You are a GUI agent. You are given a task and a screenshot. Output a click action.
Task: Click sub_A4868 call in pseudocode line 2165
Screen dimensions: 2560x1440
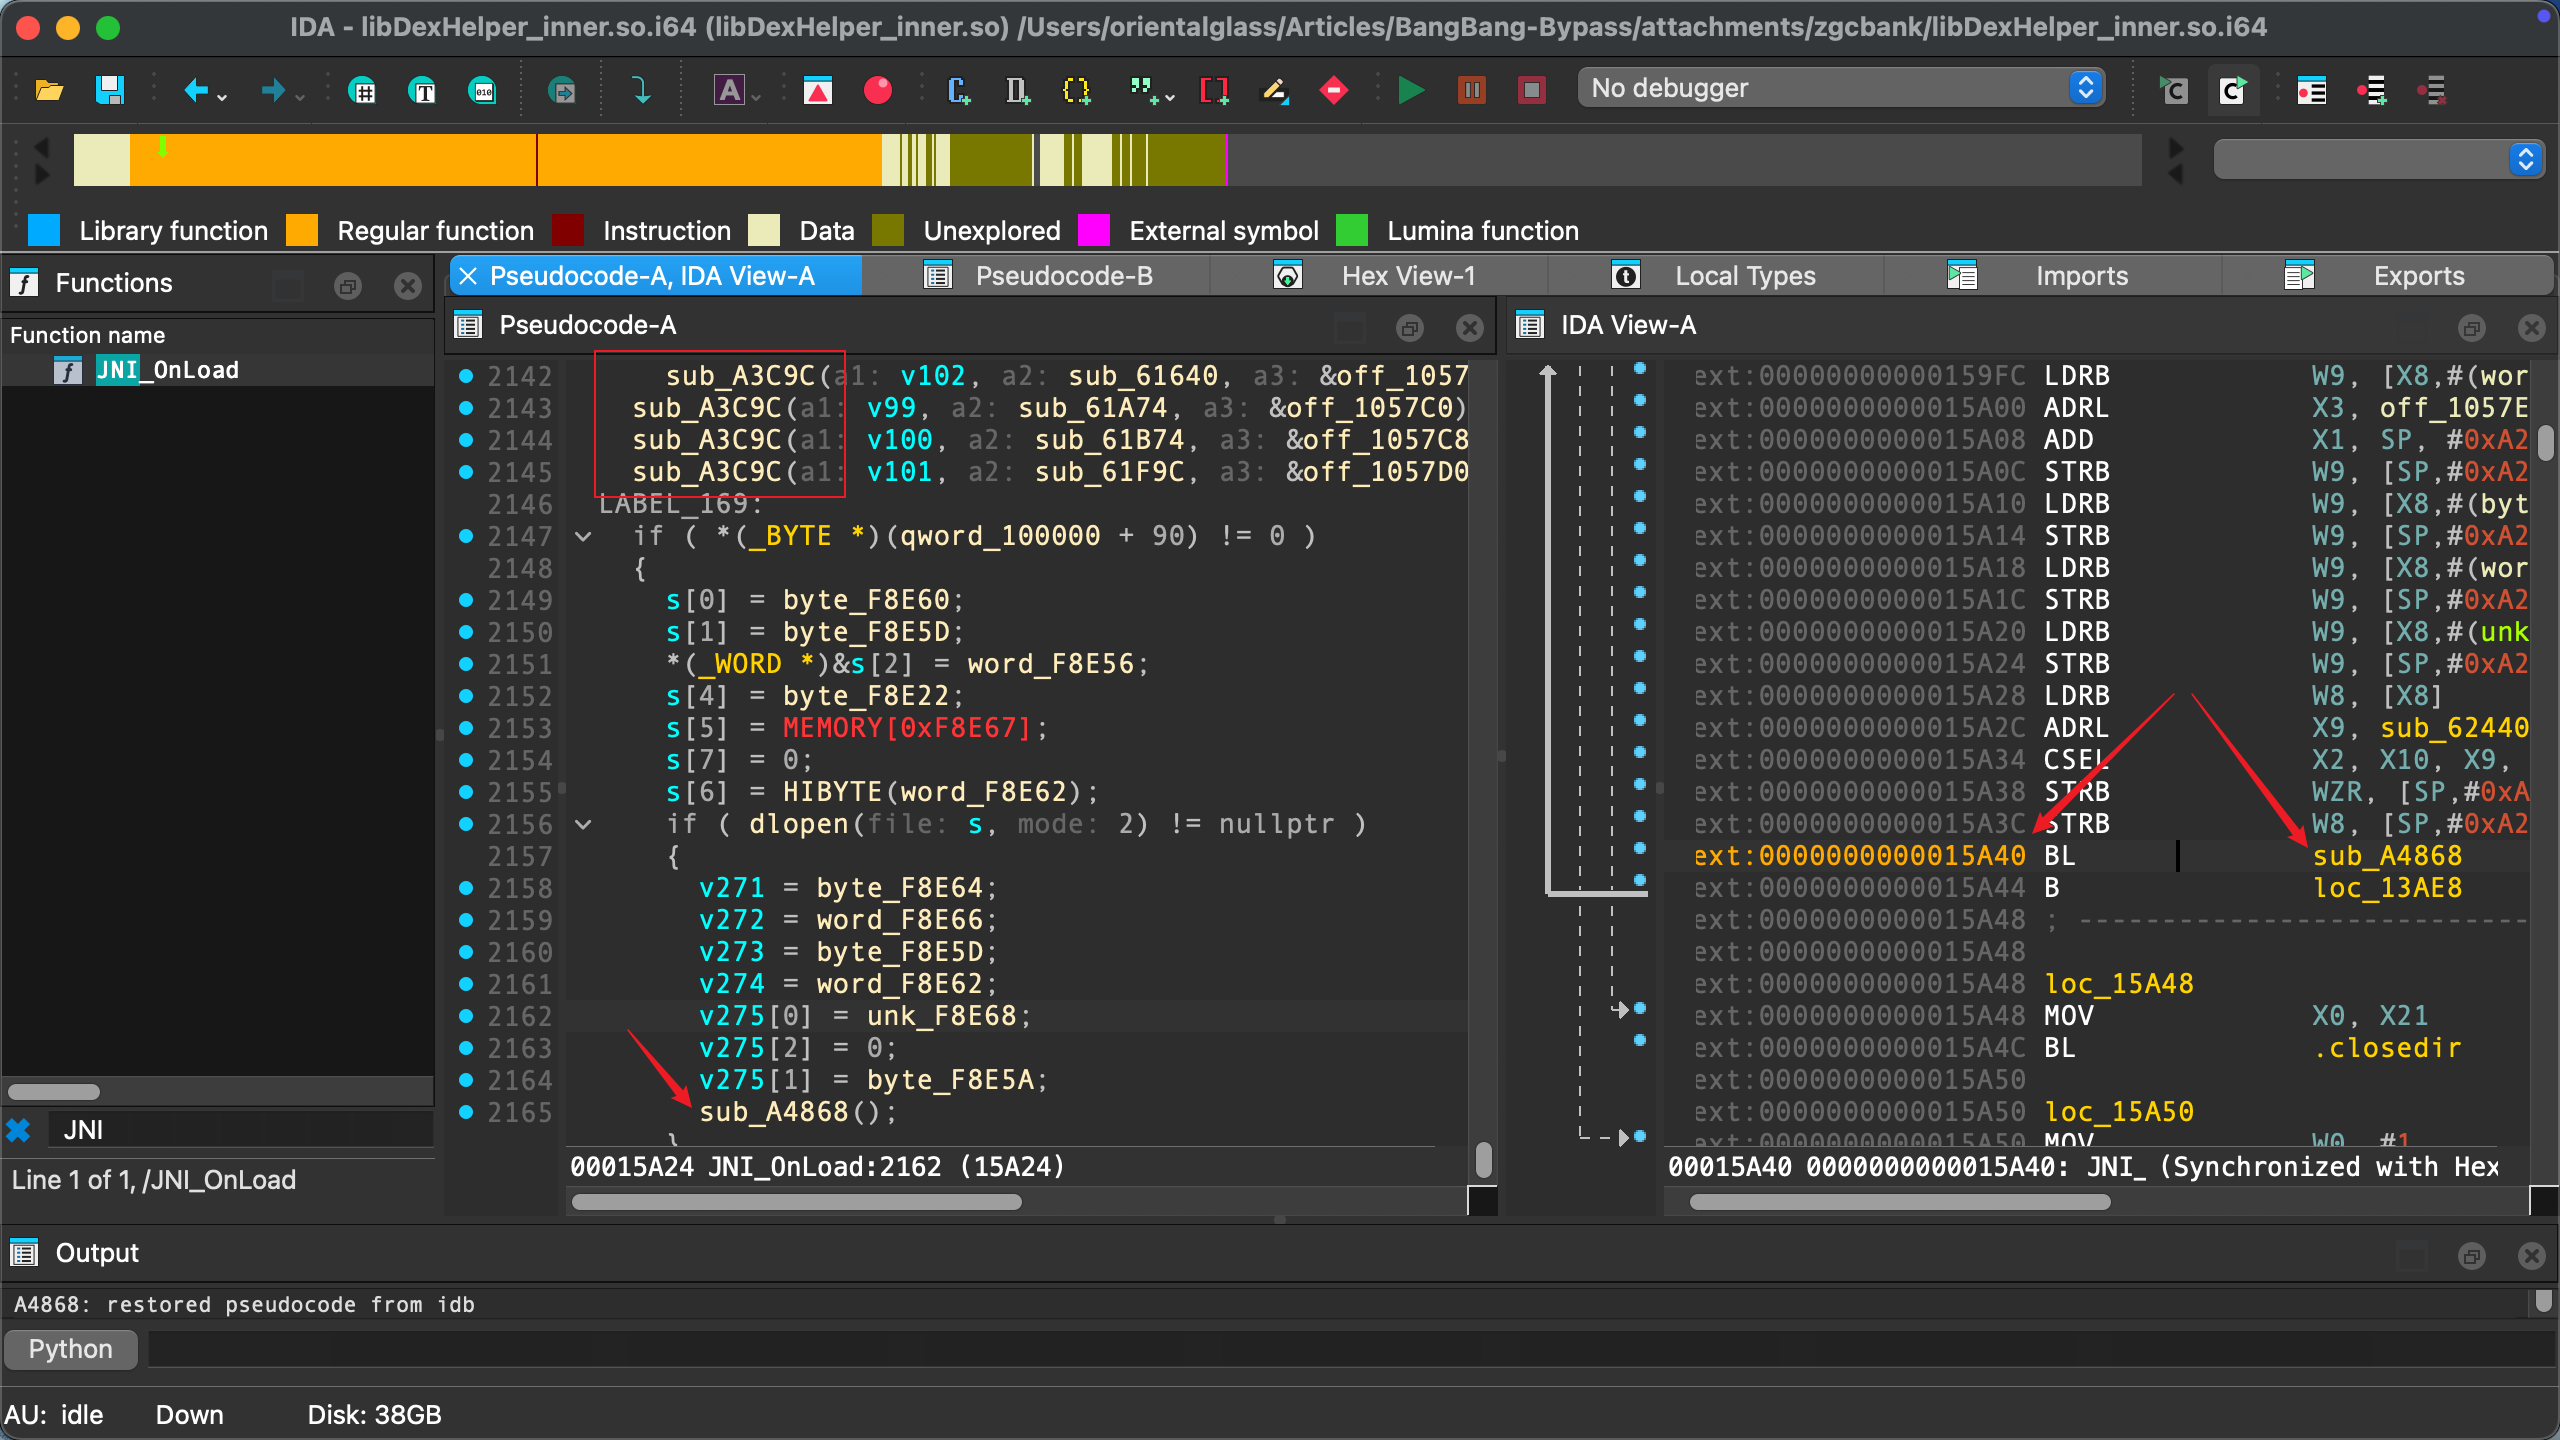(773, 1112)
